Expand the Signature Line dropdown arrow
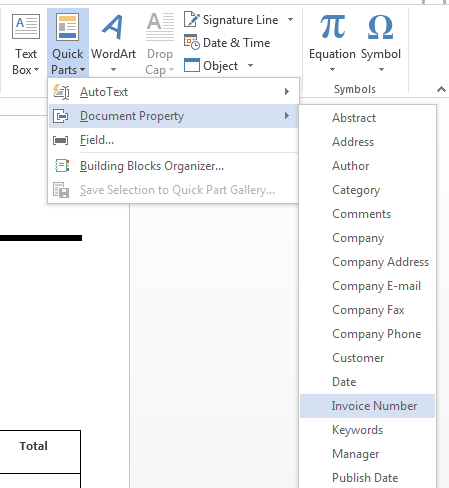This screenshot has width=449, height=488. tap(290, 19)
